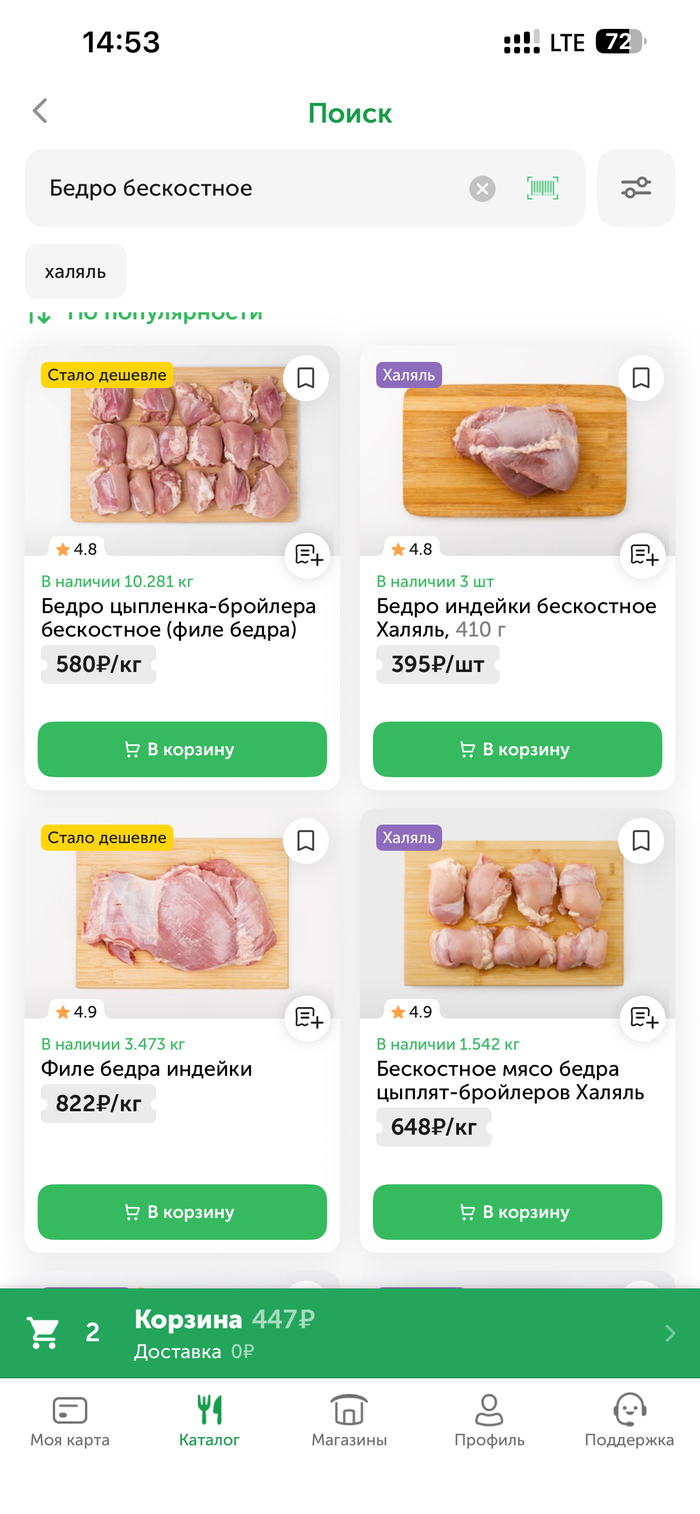Add Филе бедра индейки to cart
This screenshot has width=700, height=1514.
[x=182, y=1212]
